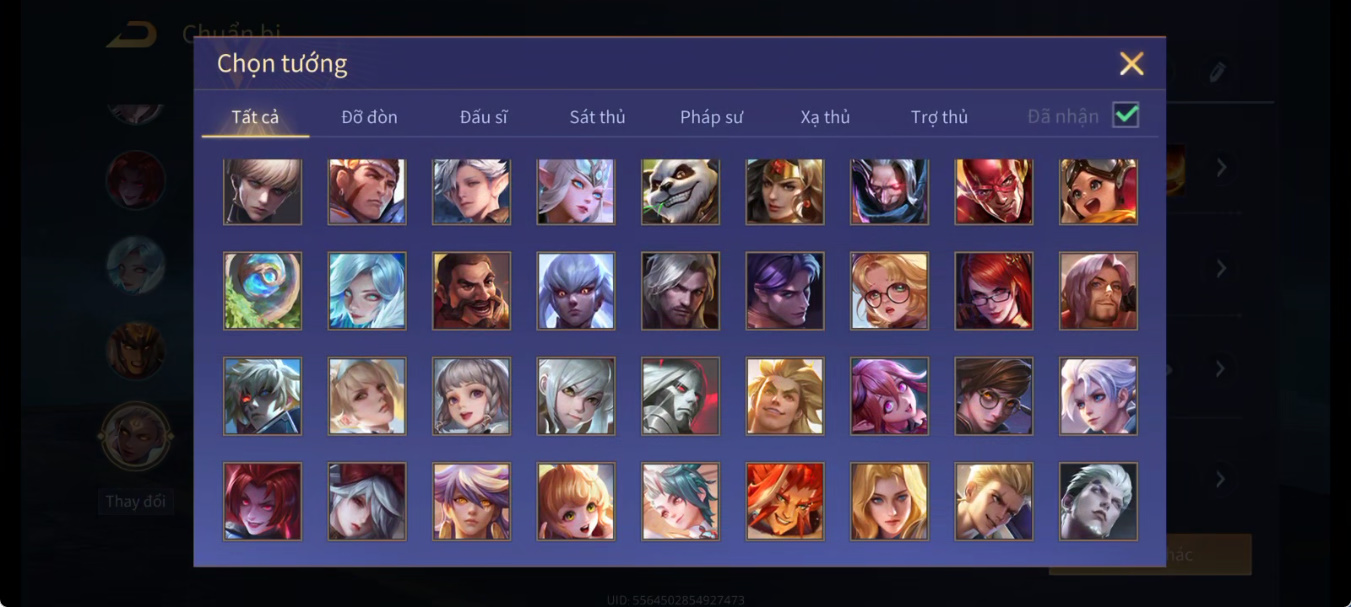This screenshot has height=607, width=1351.
Task: Select the silver armored knight hero
Action: coord(680,396)
